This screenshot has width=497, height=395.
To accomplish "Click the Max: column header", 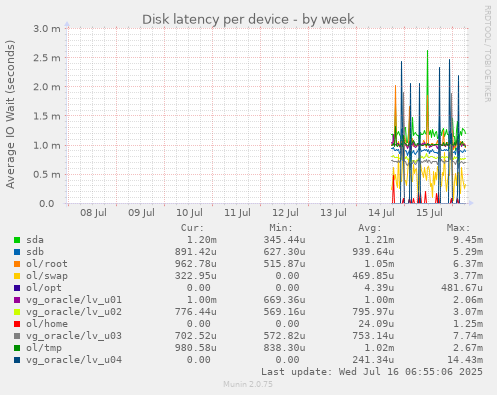I will [x=458, y=228].
